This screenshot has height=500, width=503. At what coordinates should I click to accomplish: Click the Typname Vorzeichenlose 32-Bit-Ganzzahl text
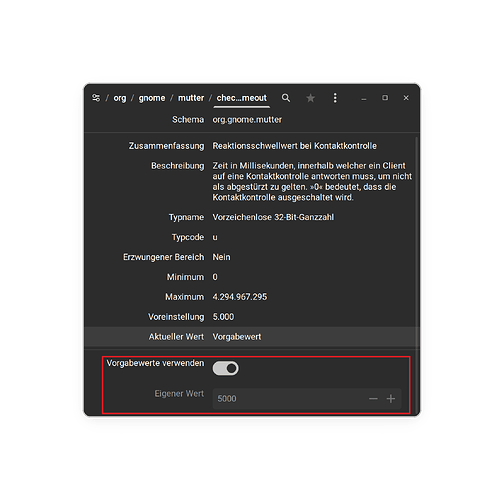click(273, 217)
